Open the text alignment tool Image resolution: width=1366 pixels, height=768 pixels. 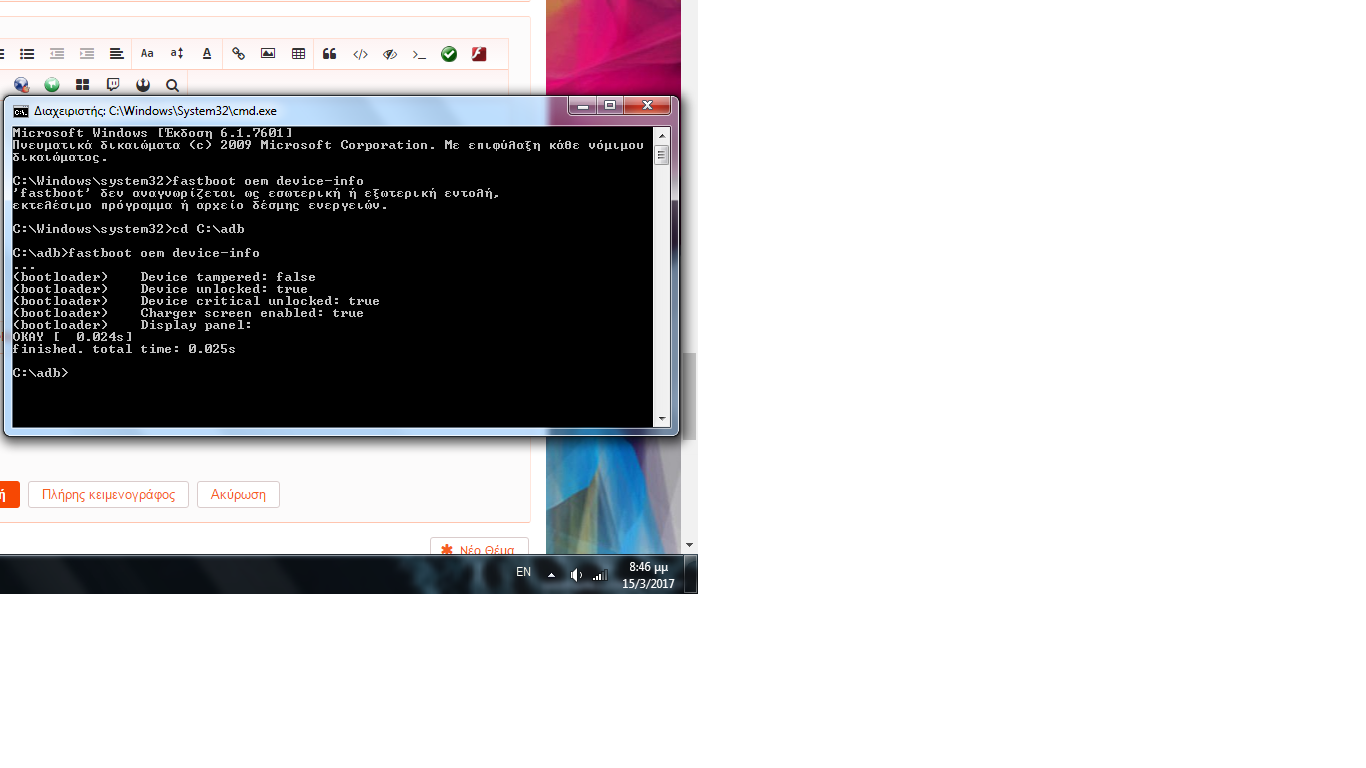[x=117, y=54]
